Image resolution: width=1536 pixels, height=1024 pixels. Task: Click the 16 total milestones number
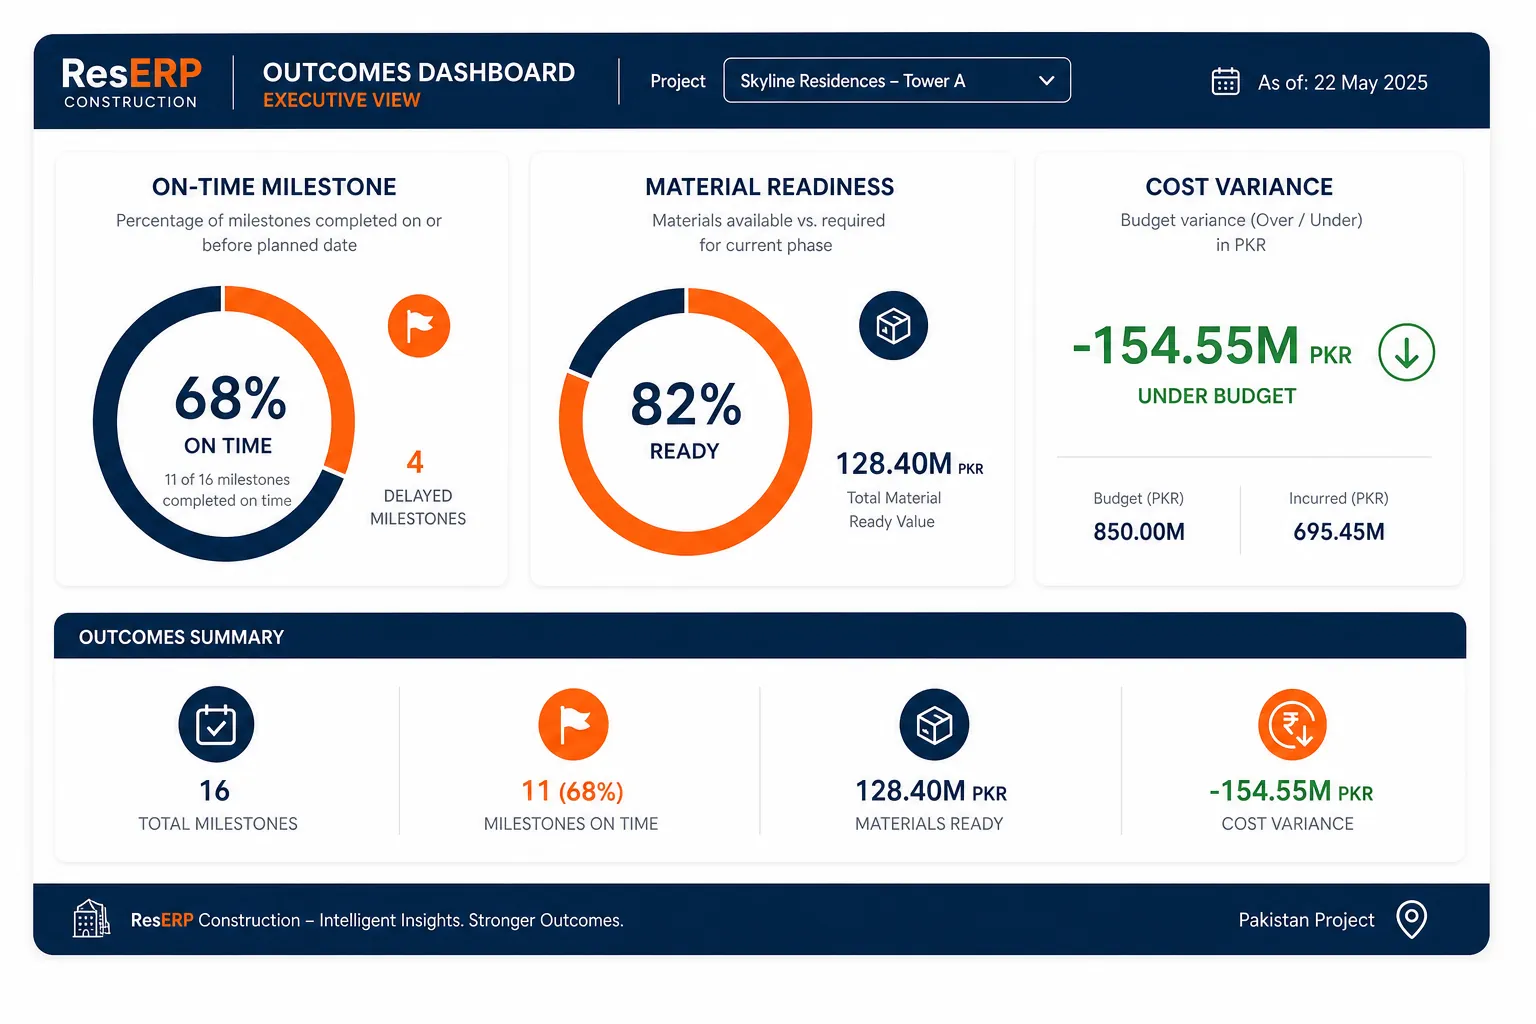pyautogui.click(x=214, y=791)
